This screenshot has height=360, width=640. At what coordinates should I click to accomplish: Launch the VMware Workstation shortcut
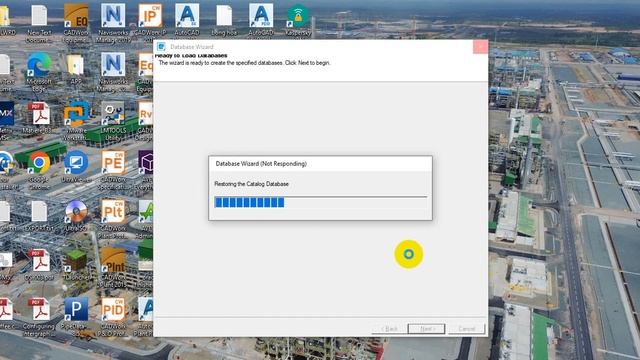[76, 113]
